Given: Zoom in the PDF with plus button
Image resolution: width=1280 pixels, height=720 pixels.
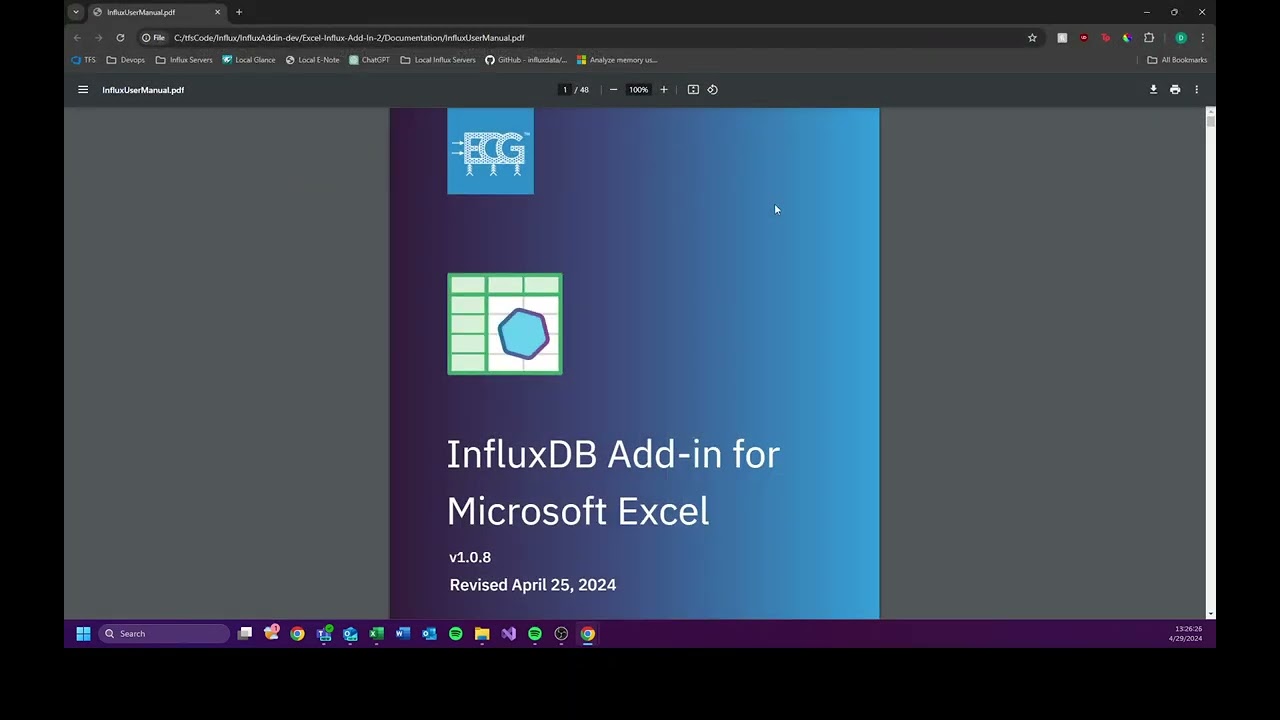Looking at the screenshot, I should pos(663,90).
